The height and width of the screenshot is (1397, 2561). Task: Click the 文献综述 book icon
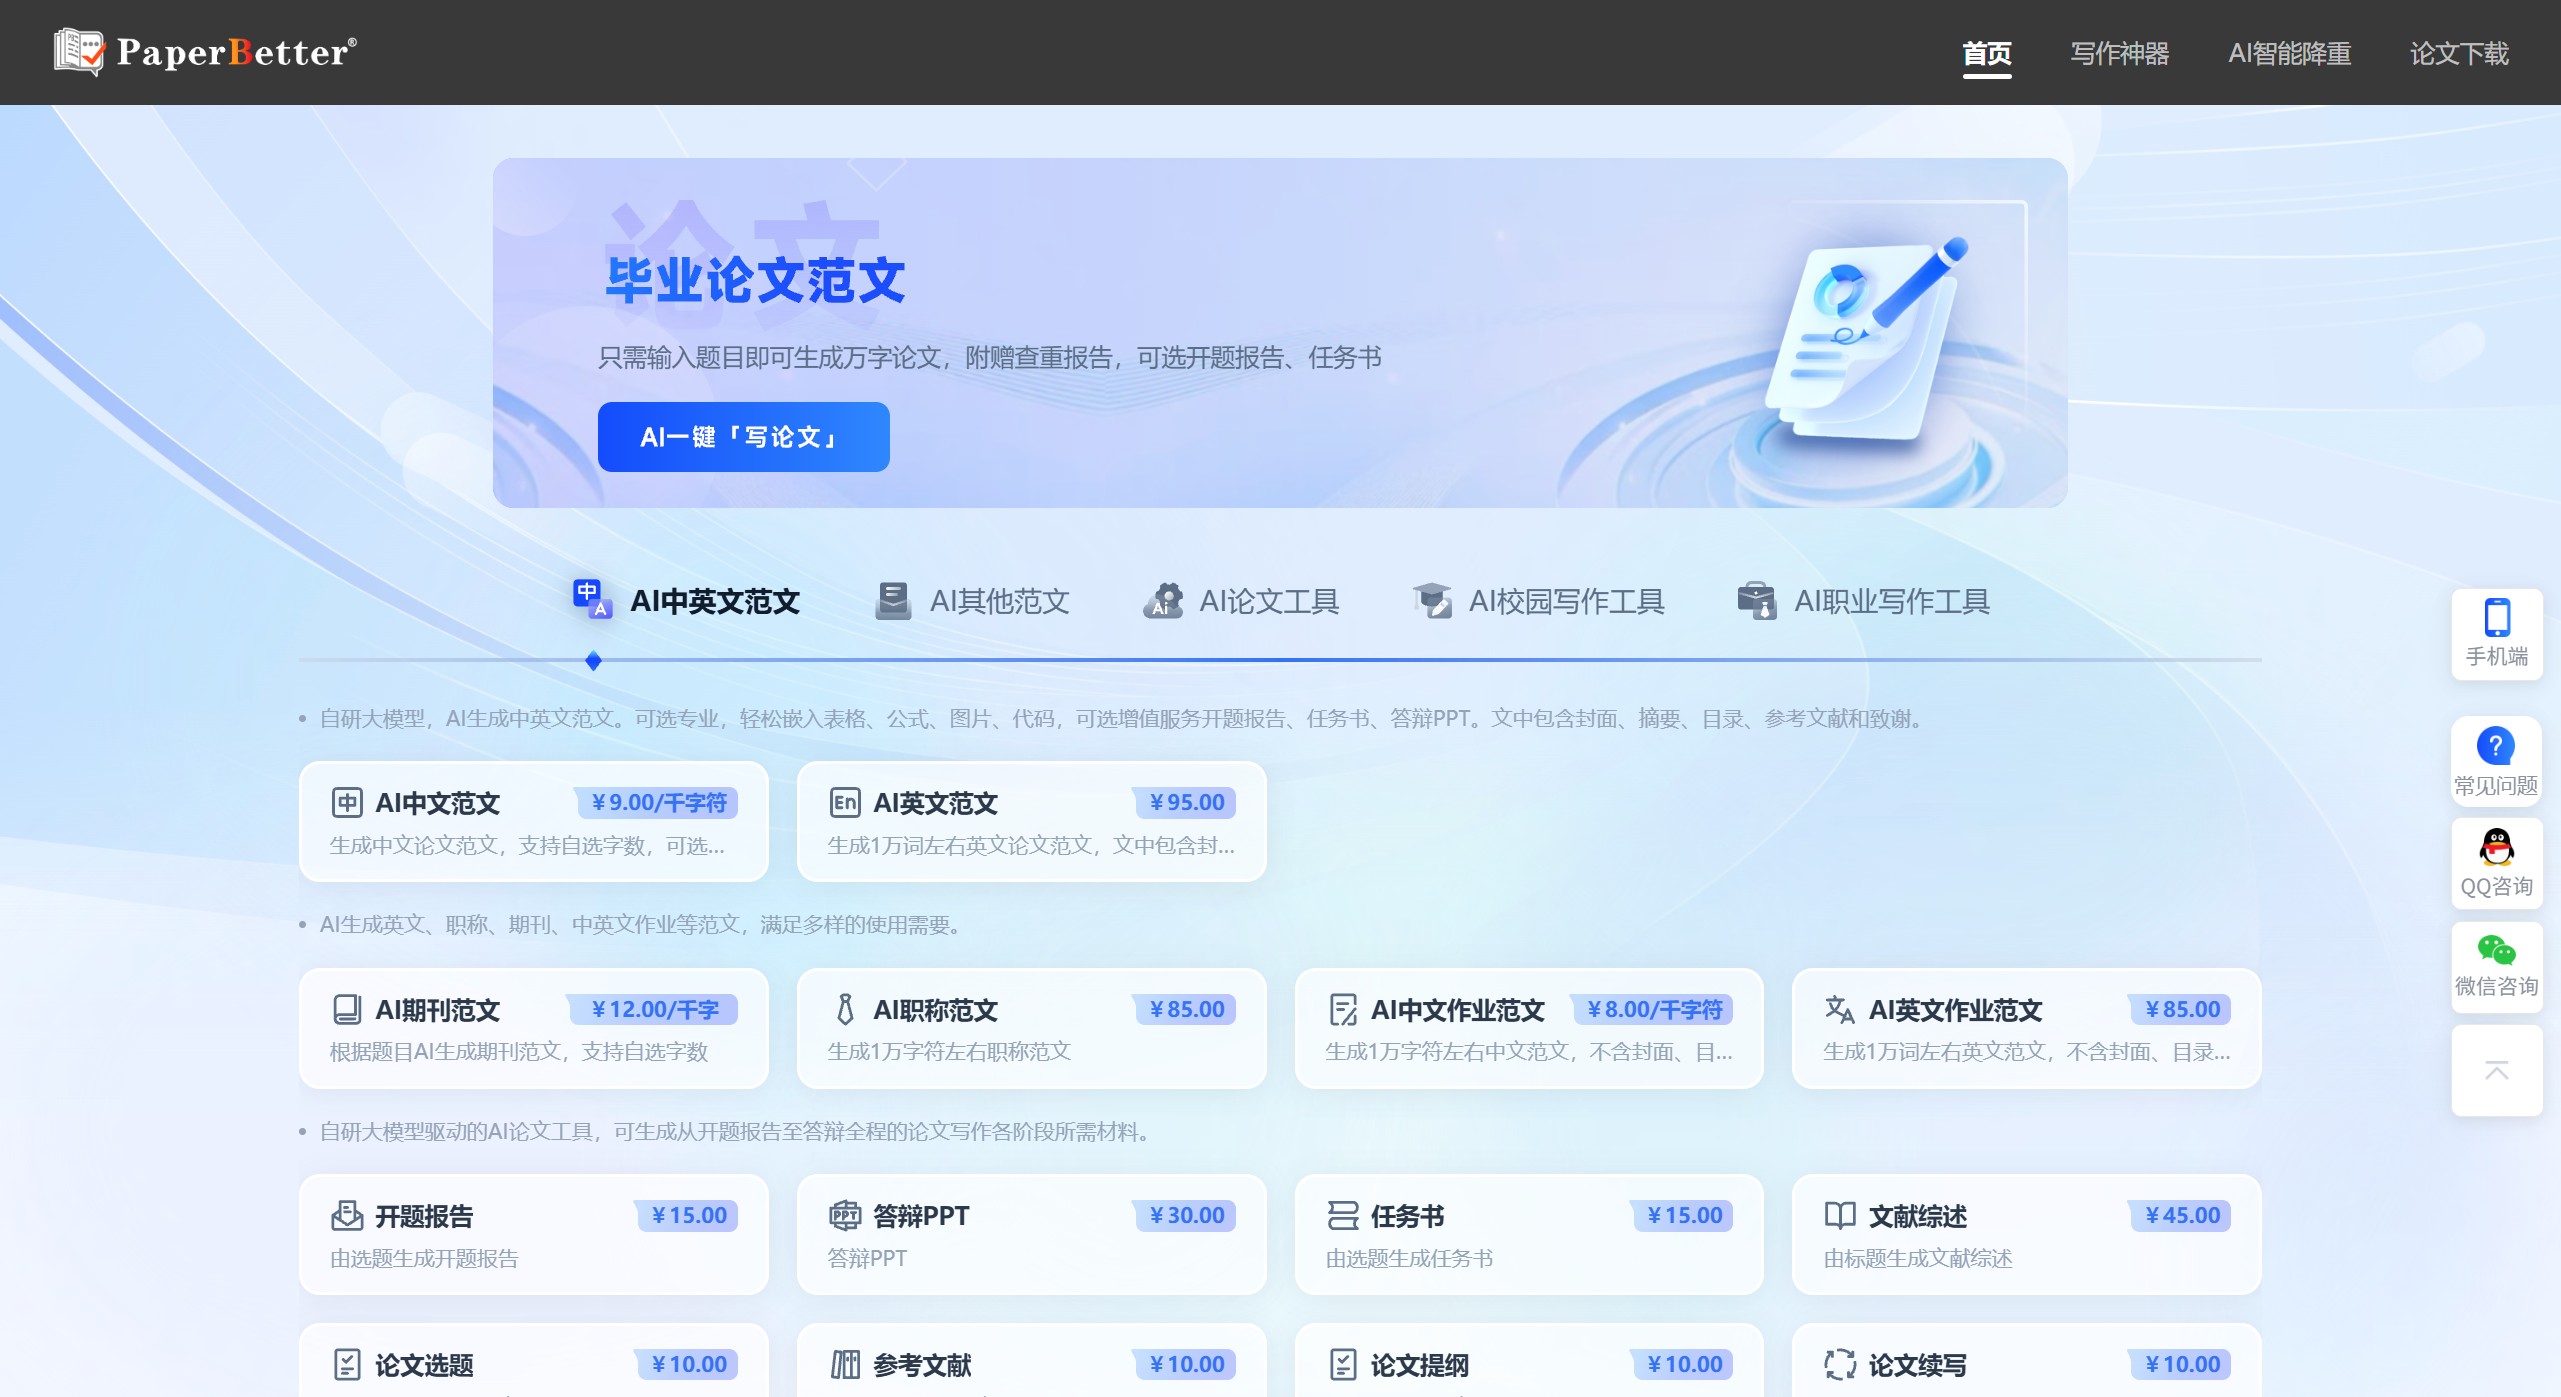[1839, 1216]
